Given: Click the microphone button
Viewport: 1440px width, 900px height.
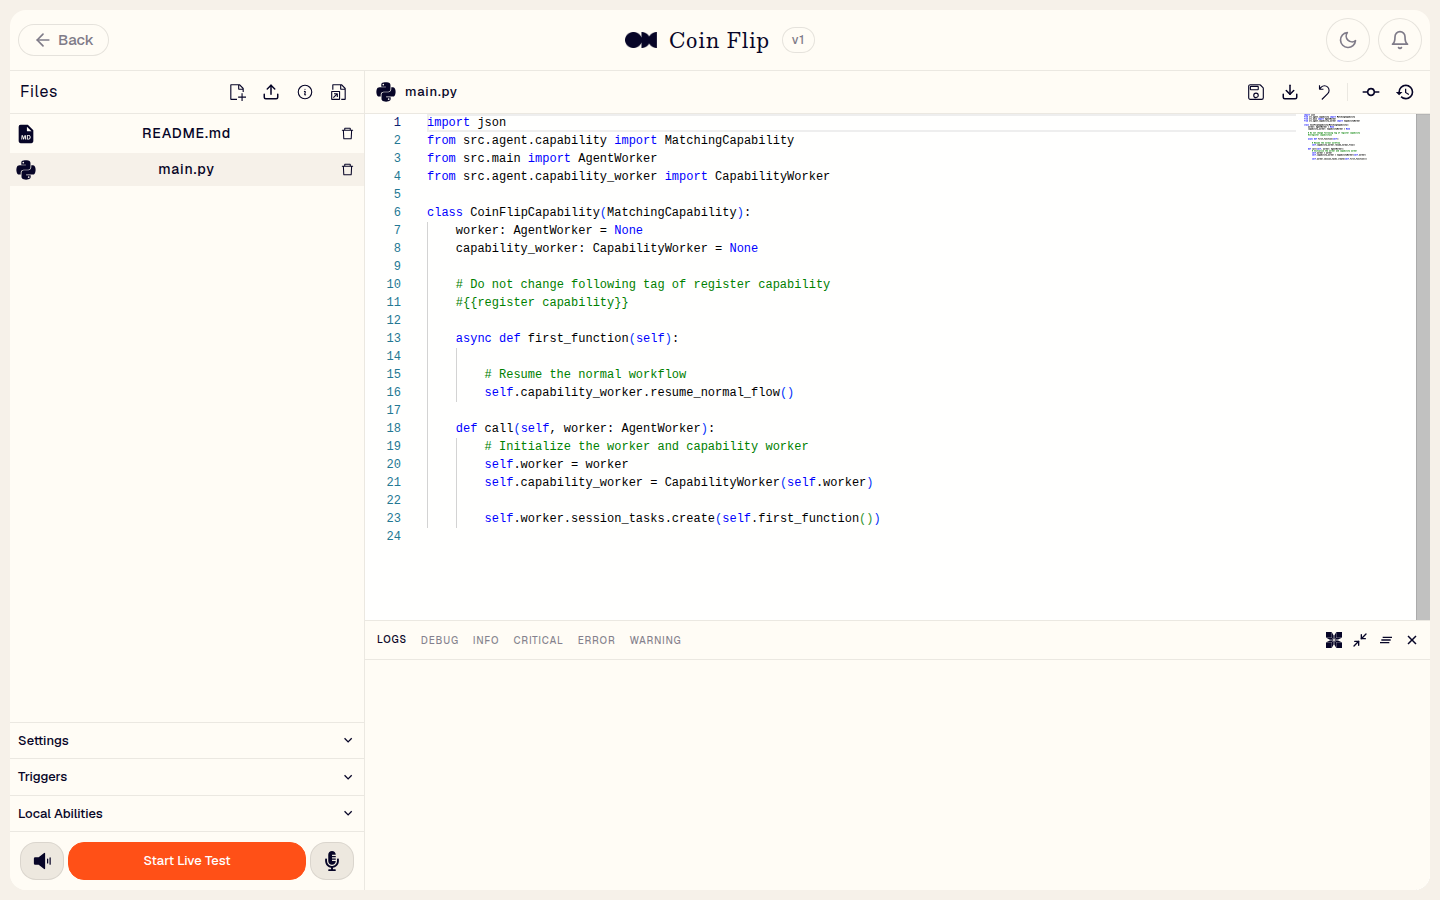Looking at the screenshot, I should (x=332, y=861).
